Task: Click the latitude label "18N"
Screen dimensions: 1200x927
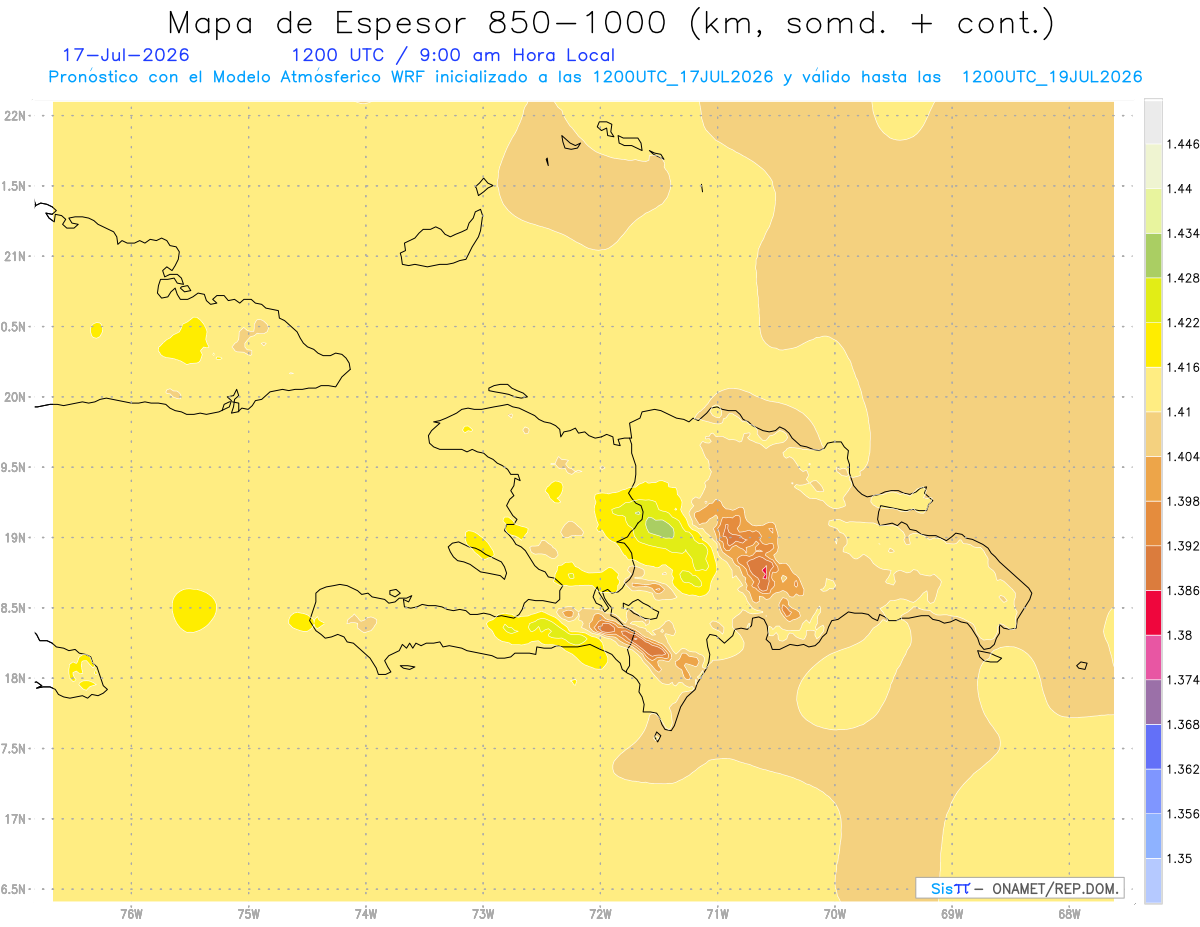Action: point(15,678)
